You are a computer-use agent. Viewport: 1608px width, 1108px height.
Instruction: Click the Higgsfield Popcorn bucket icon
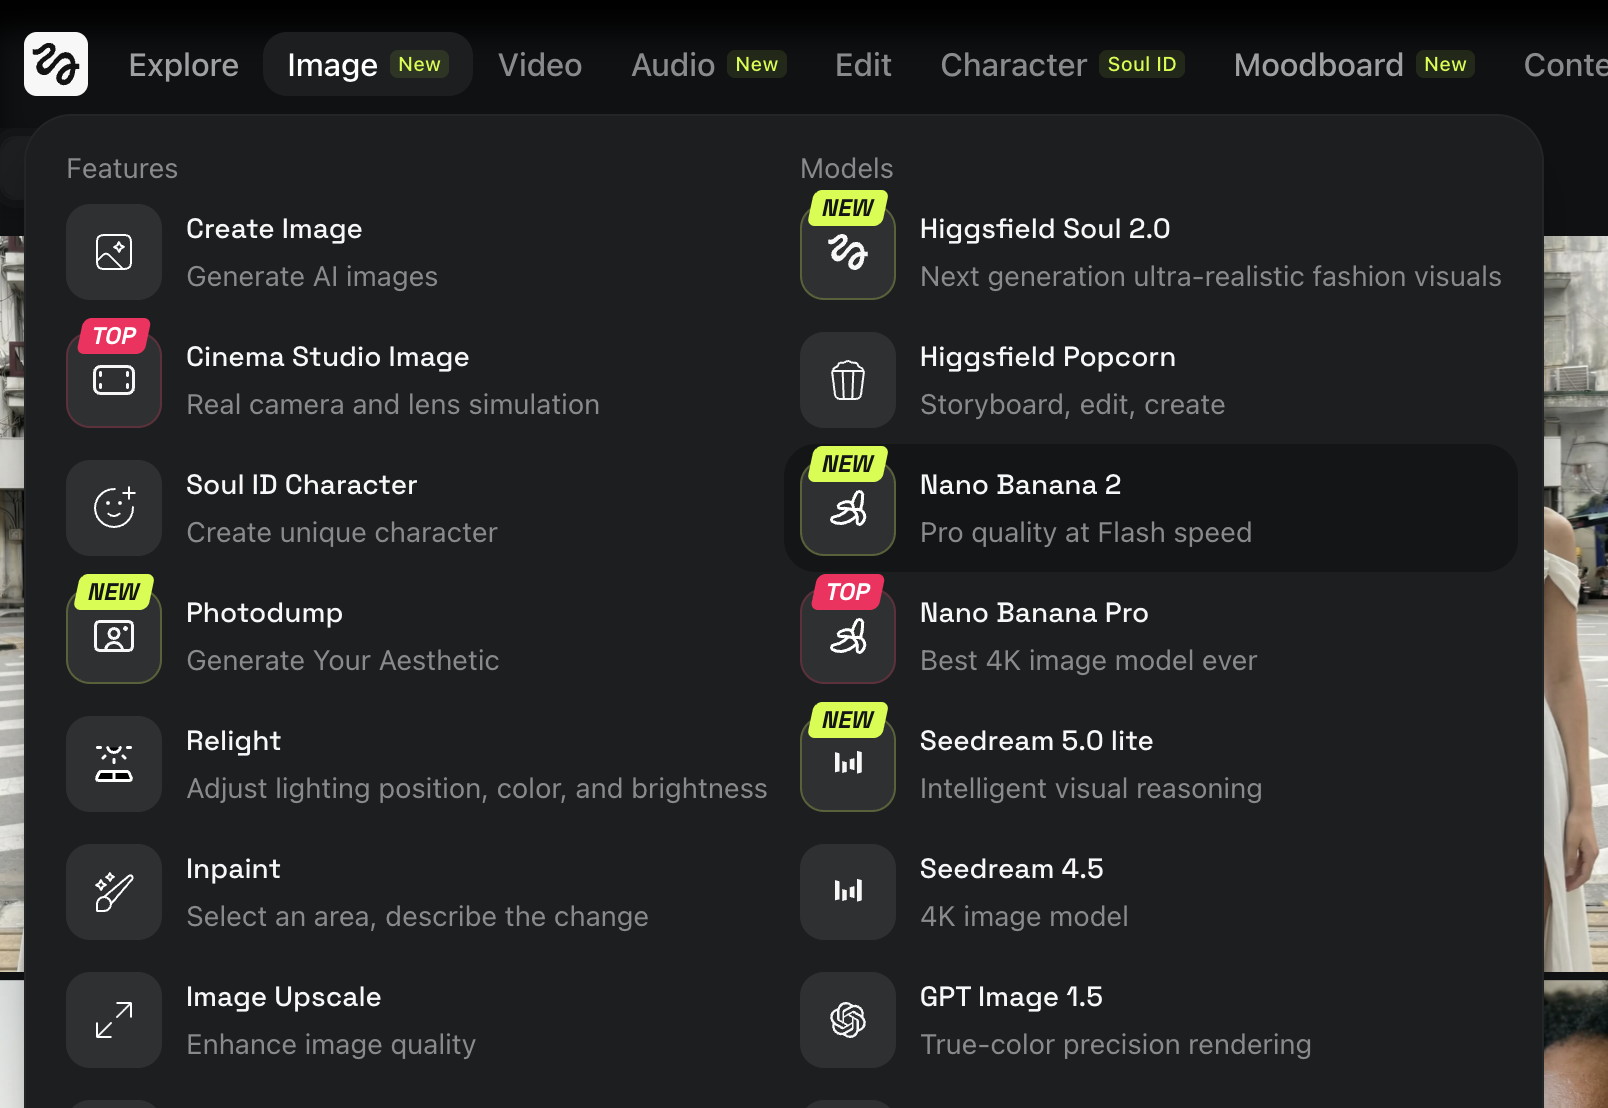(848, 380)
